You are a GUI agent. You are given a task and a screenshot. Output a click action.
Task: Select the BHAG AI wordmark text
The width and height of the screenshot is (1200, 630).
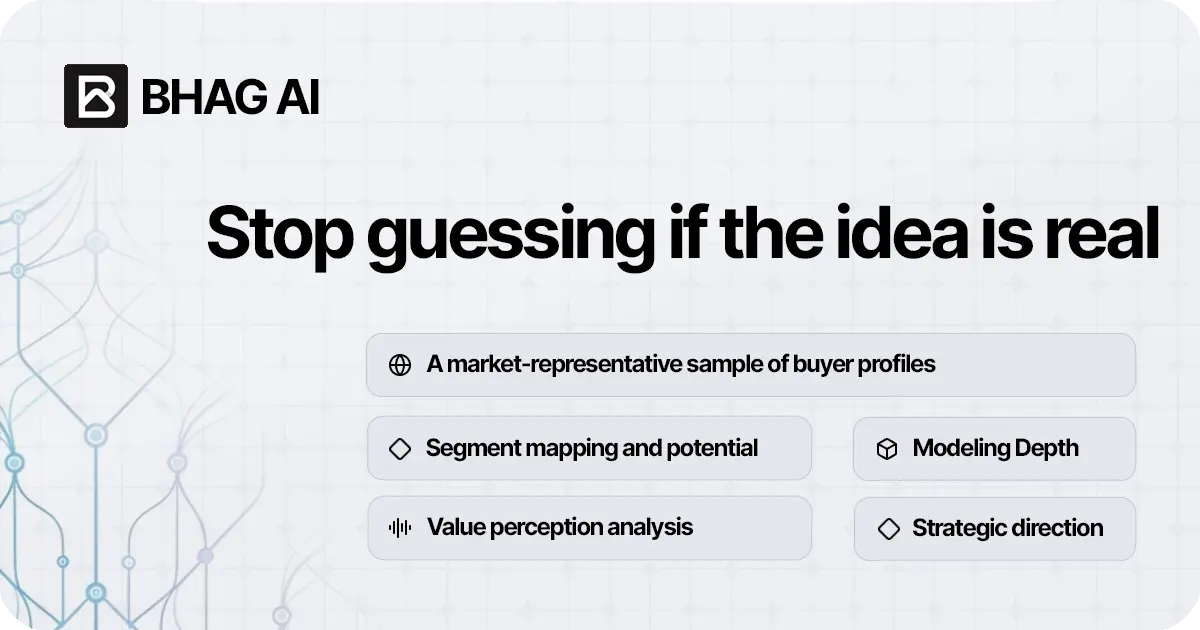[x=231, y=97]
